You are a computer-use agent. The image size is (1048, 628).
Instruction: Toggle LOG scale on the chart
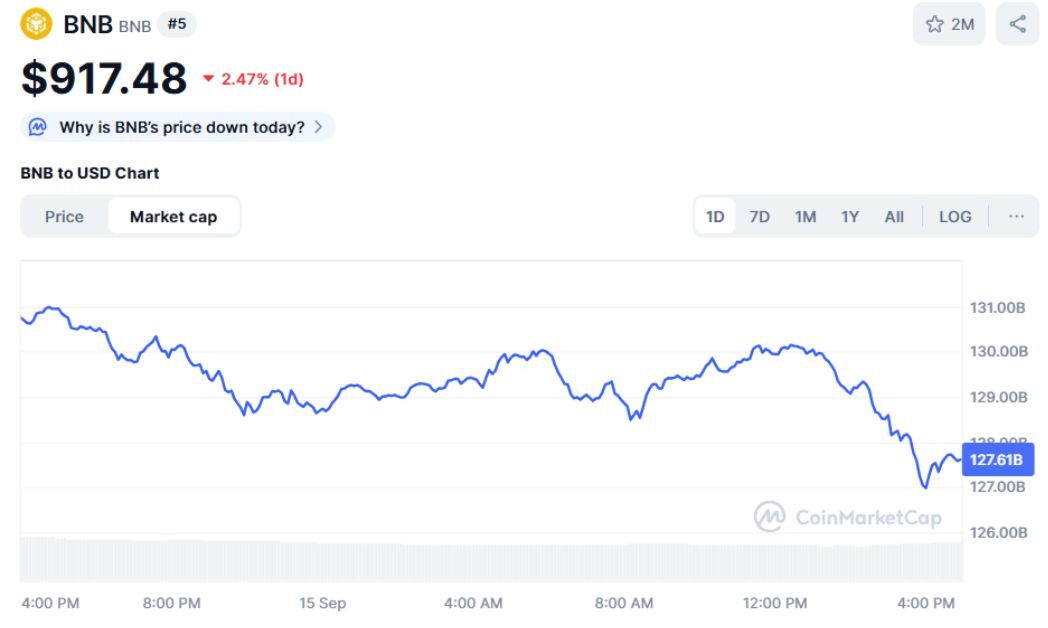pos(954,216)
